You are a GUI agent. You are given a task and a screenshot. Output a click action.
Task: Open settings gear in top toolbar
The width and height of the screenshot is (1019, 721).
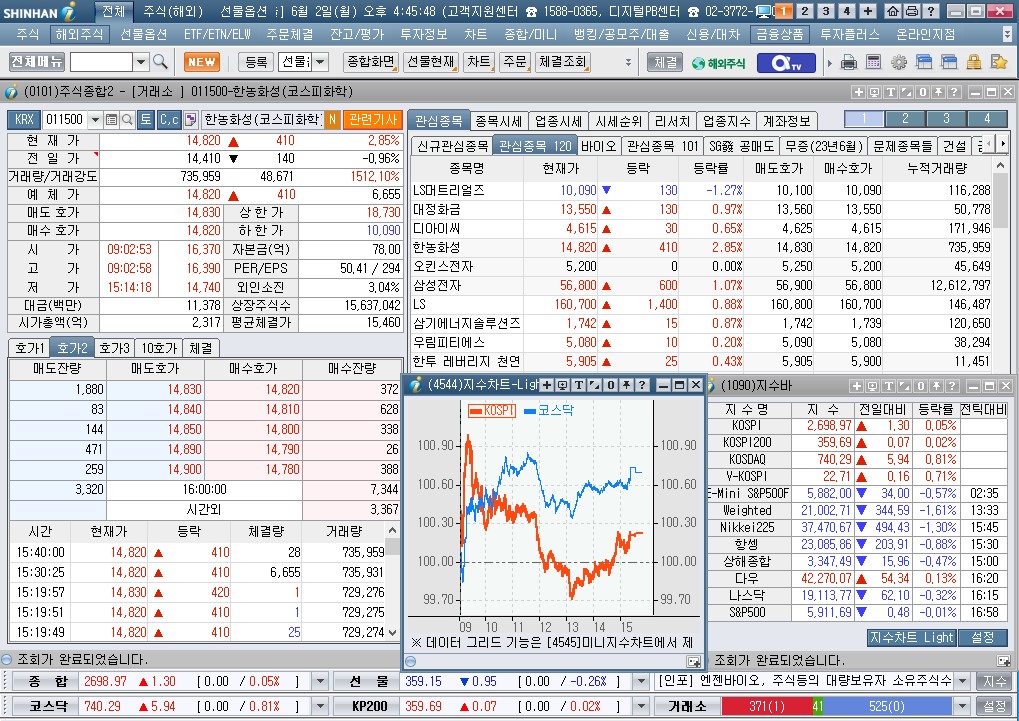[x=899, y=62]
